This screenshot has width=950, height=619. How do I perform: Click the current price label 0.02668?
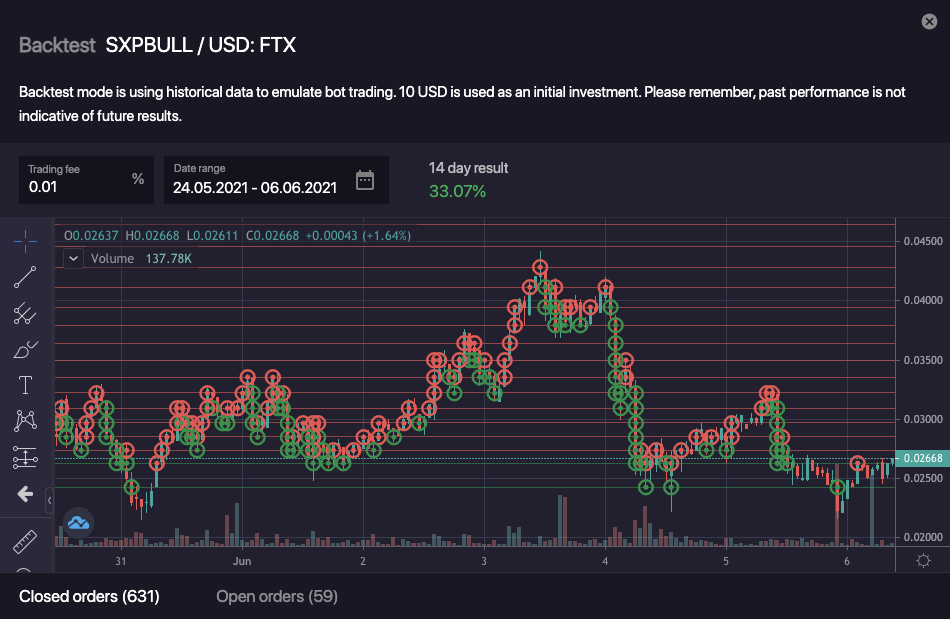(x=922, y=459)
